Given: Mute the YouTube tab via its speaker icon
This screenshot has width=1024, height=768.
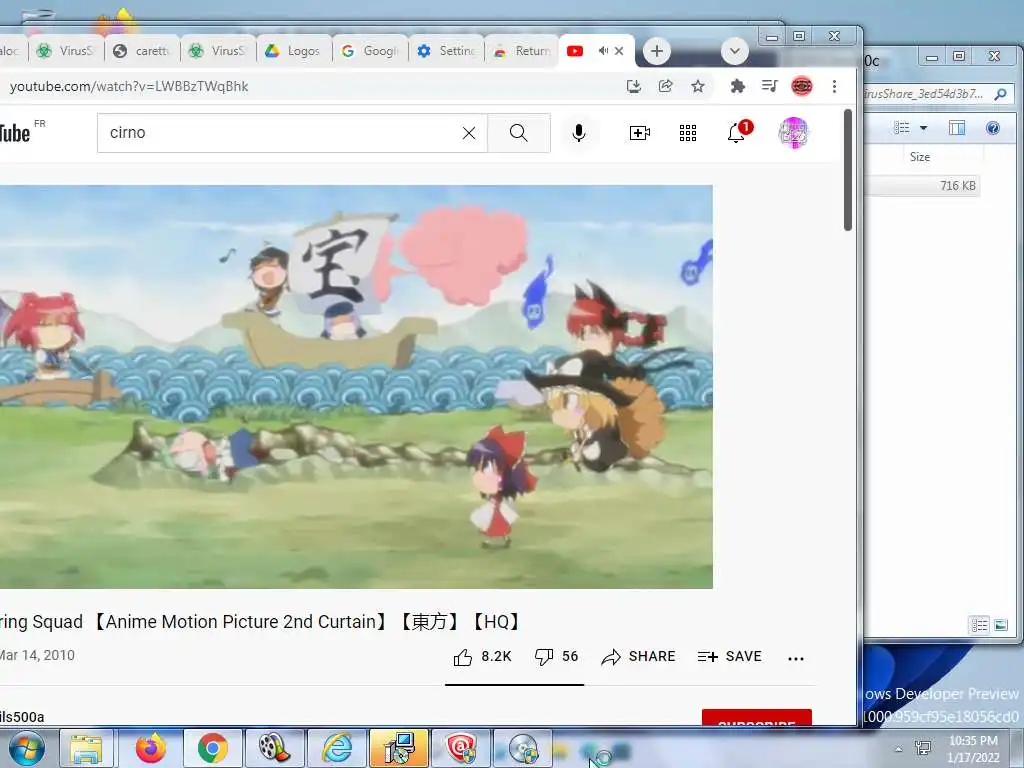Looking at the screenshot, I should click(603, 51).
